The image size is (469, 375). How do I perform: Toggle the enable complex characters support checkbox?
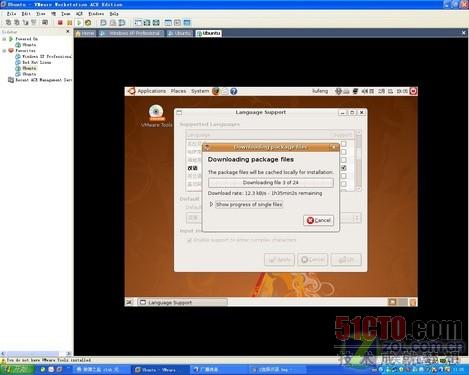click(189, 240)
